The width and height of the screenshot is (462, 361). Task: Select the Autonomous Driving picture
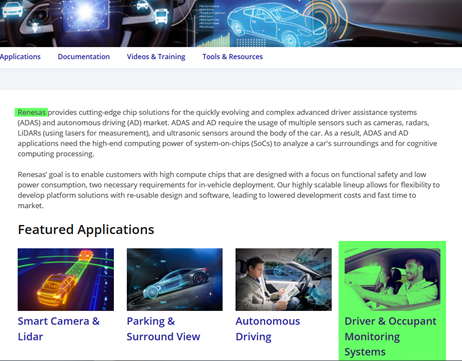pyautogui.click(x=284, y=279)
